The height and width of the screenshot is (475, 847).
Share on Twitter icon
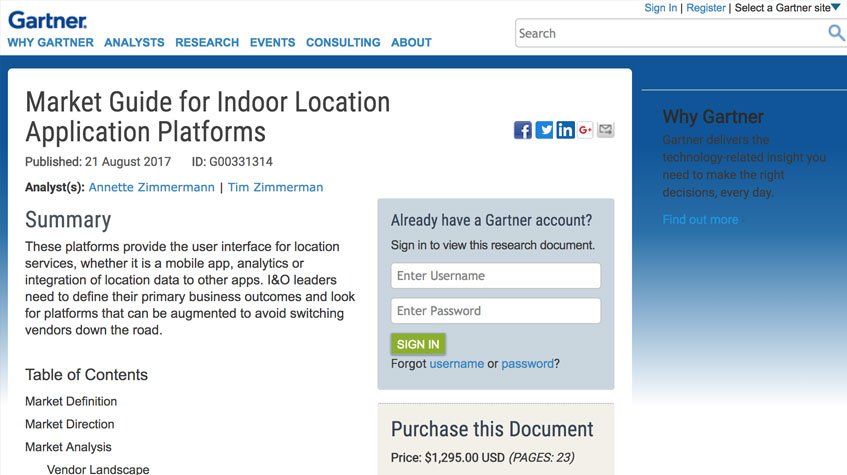click(544, 130)
